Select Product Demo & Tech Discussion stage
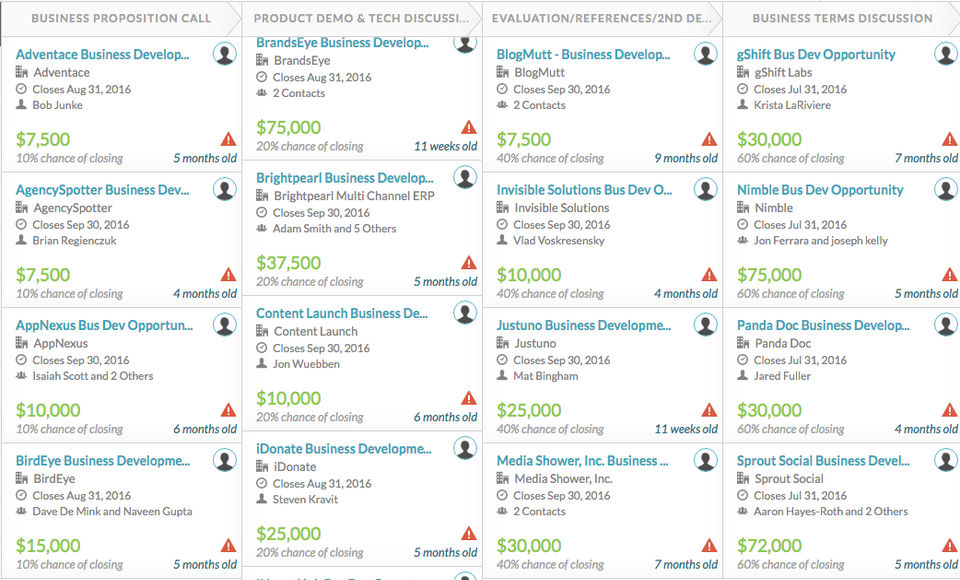 [x=361, y=18]
